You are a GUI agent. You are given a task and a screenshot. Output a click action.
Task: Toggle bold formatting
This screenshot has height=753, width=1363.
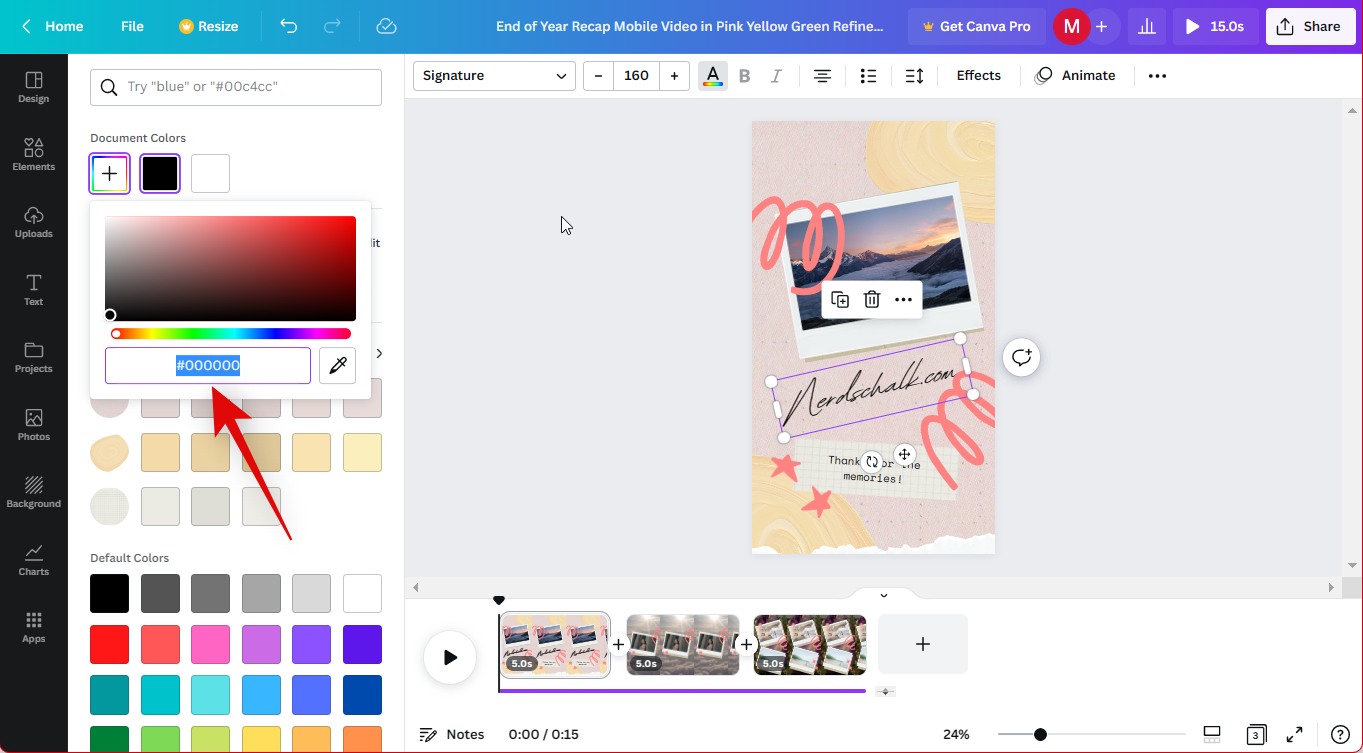coord(744,76)
